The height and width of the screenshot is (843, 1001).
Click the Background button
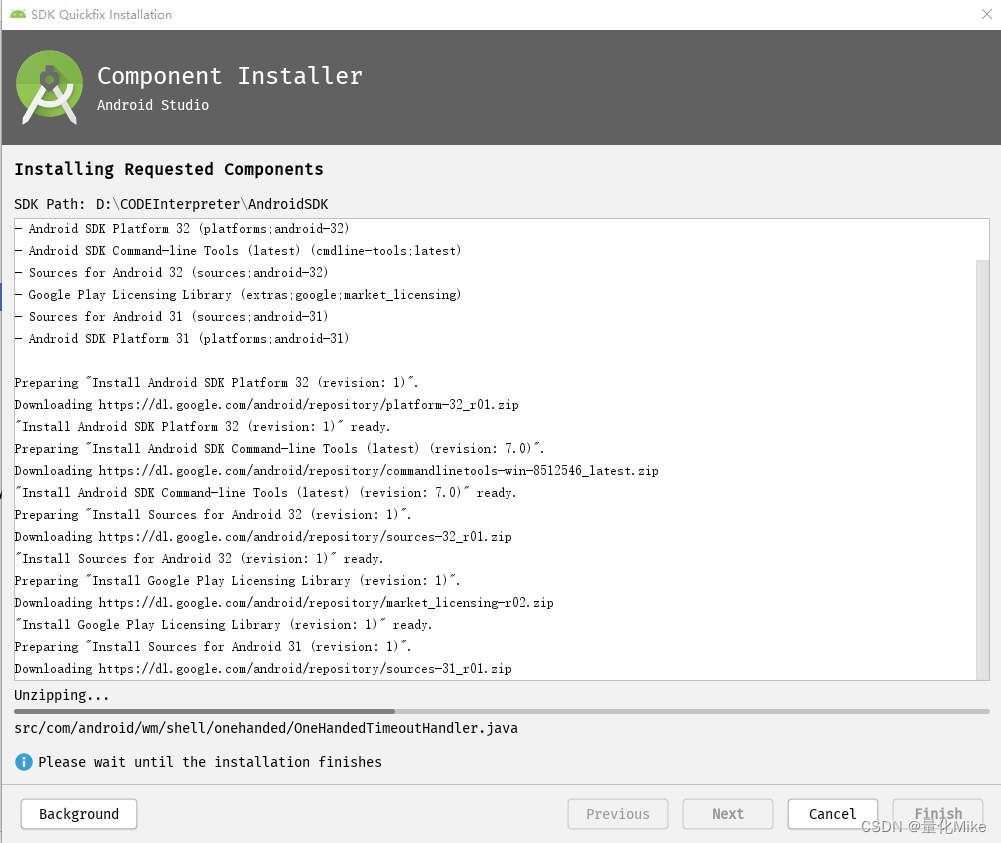click(x=78, y=814)
